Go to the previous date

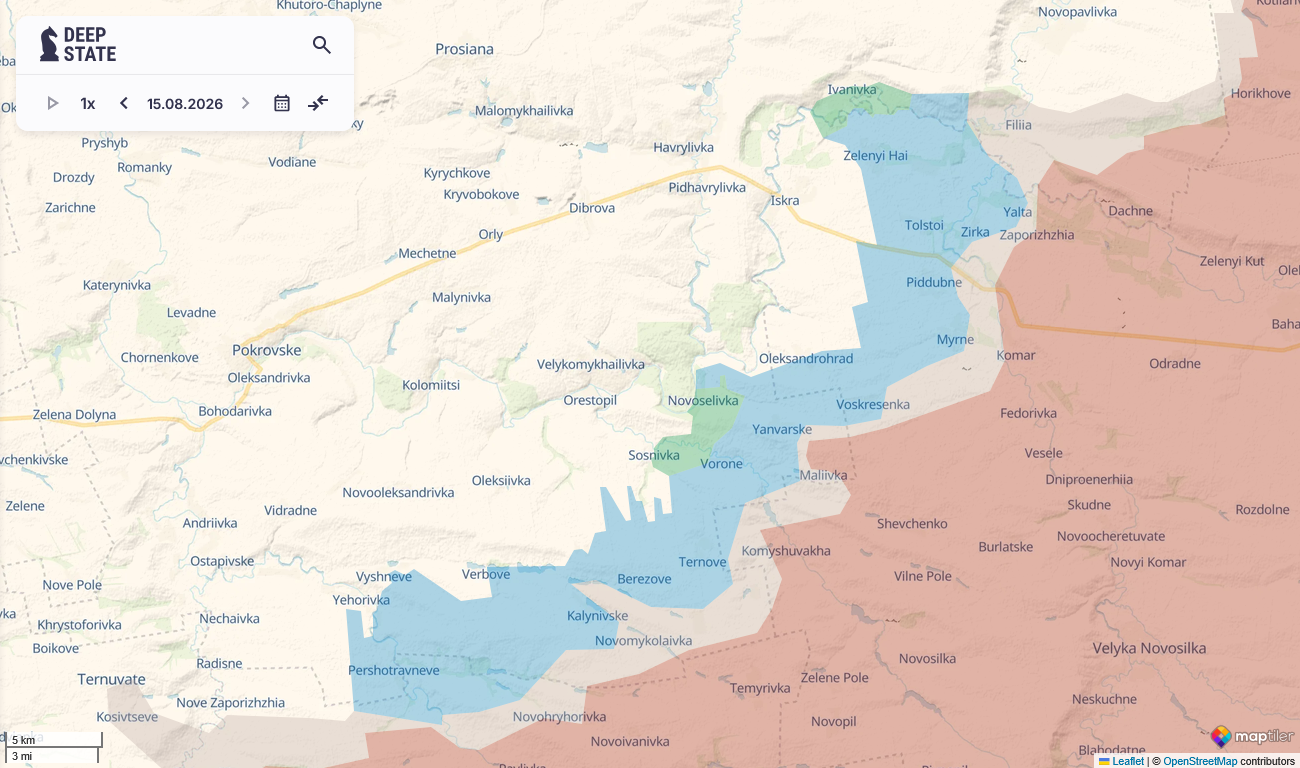tap(124, 103)
